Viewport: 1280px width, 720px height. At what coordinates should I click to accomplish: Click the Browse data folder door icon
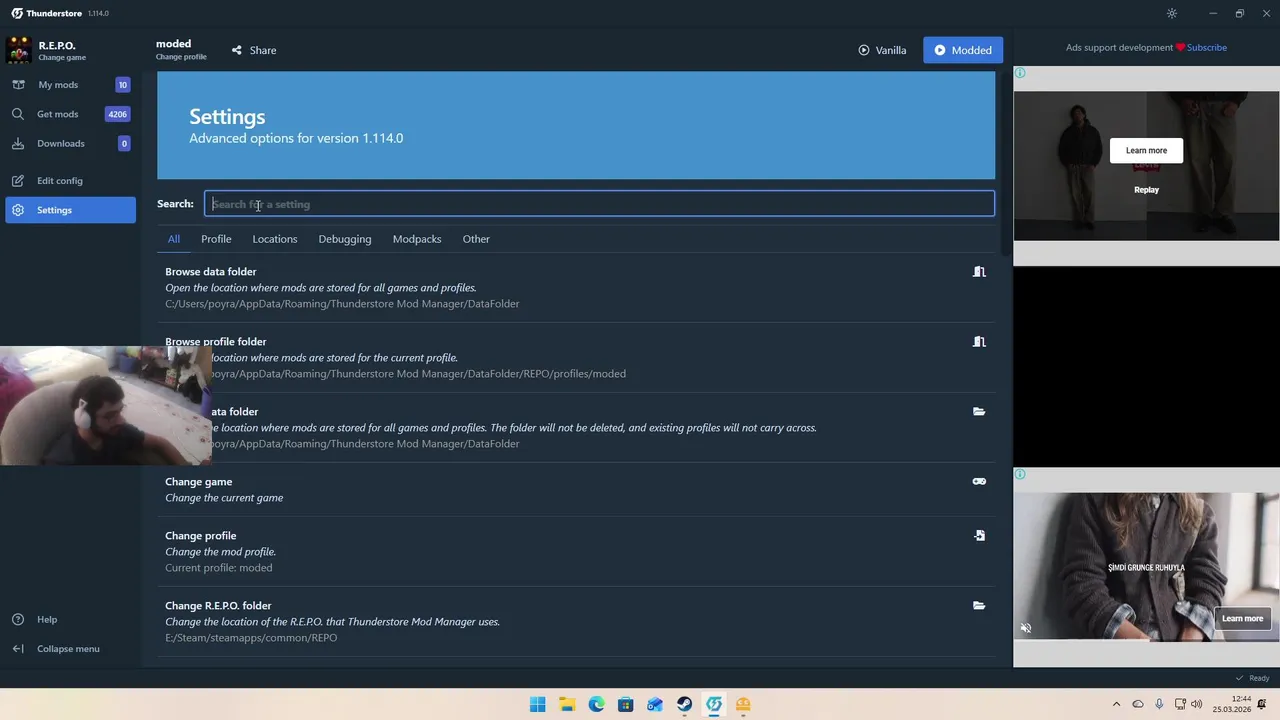click(x=979, y=272)
